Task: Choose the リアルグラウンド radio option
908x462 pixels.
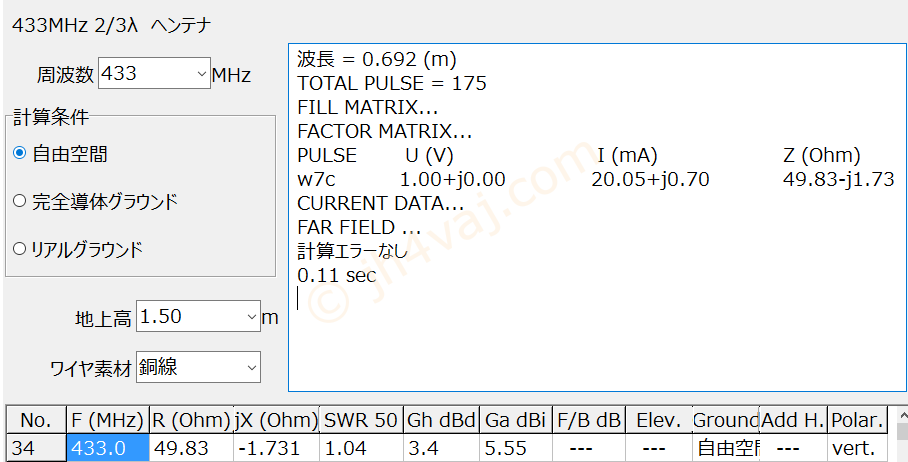Action: [x=20, y=249]
